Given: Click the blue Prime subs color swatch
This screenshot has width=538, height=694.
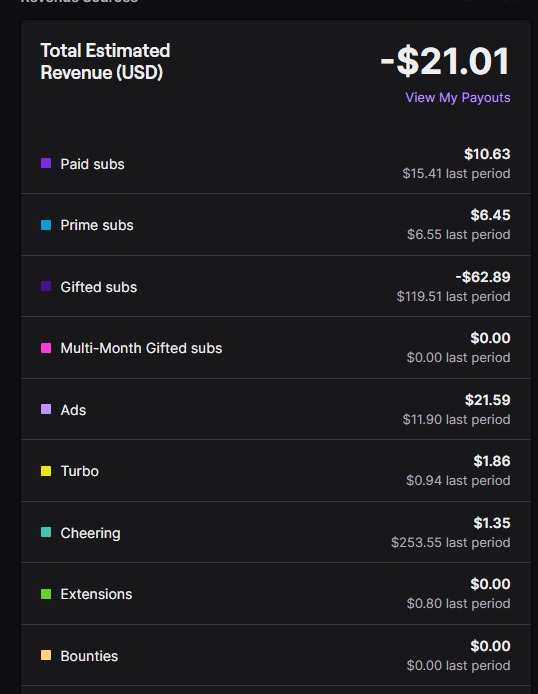Looking at the screenshot, I should (46, 225).
